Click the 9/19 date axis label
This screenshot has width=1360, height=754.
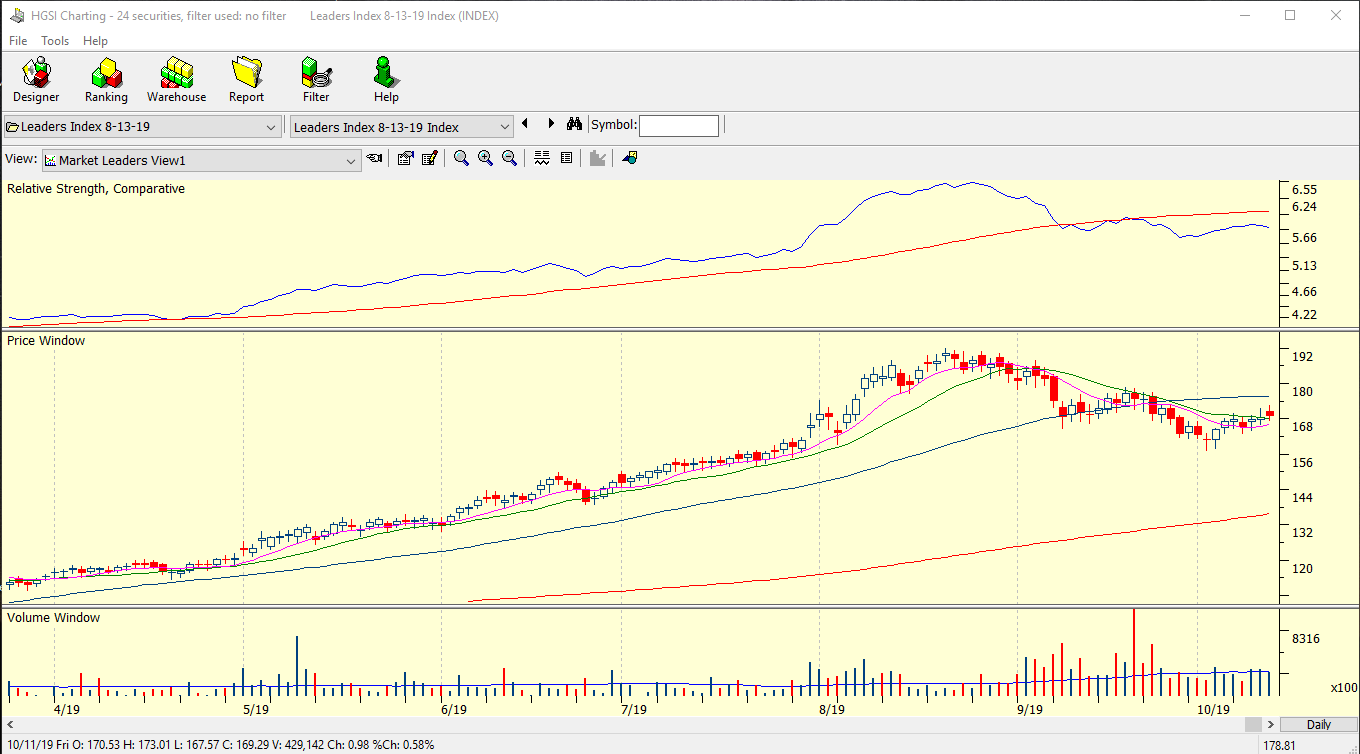[x=1030, y=709]
